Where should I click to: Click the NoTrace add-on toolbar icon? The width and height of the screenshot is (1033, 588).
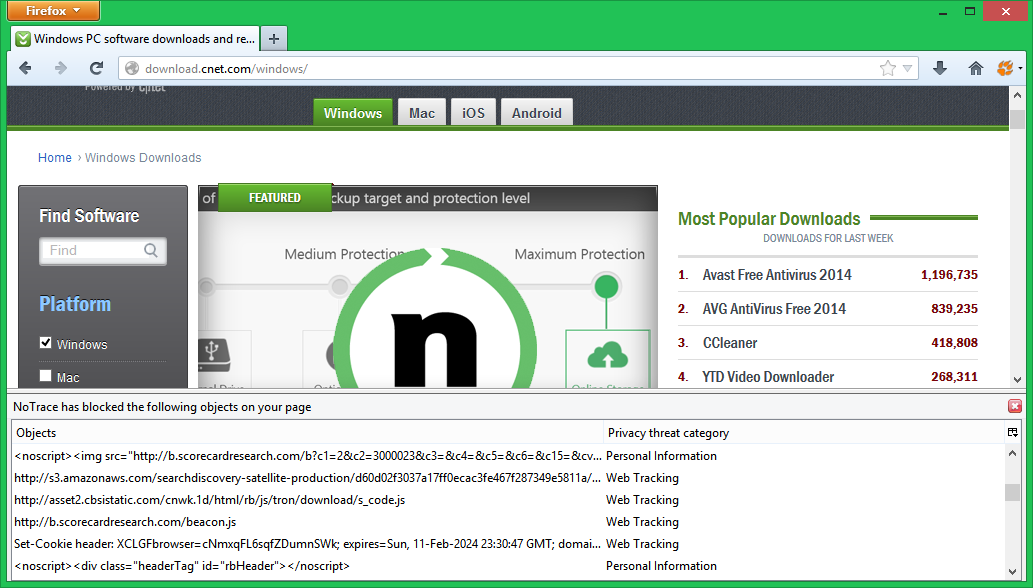click(1005, 68)
